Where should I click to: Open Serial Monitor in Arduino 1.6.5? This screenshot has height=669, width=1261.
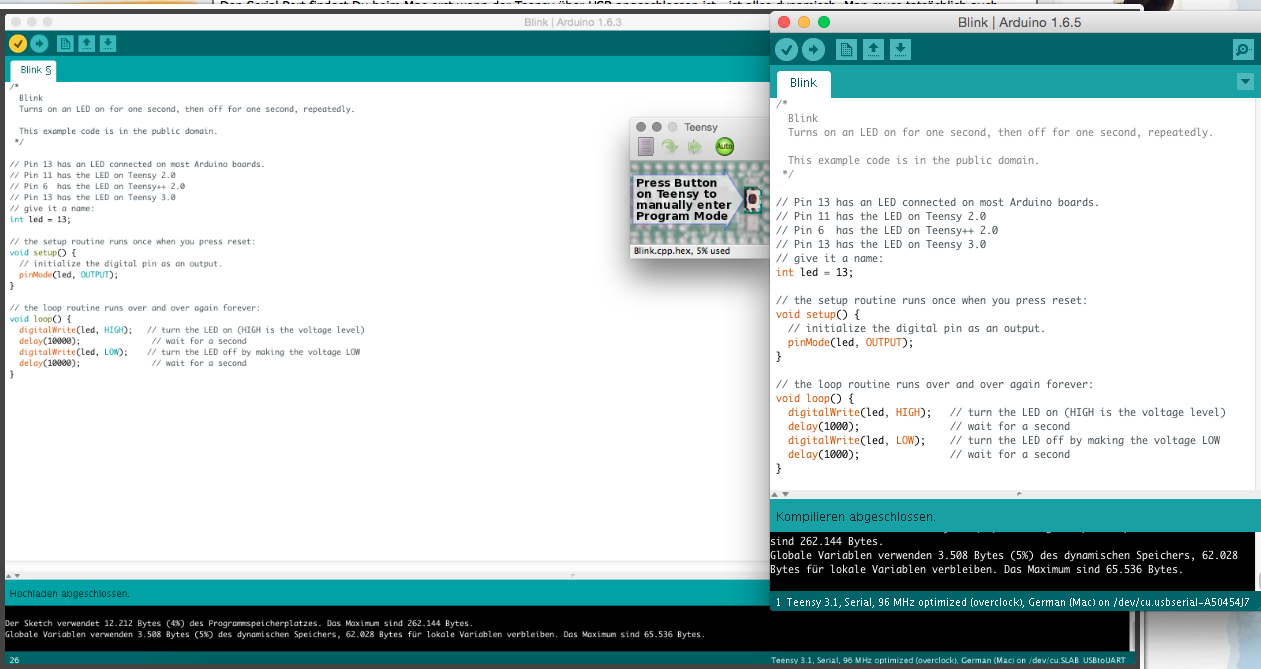point(1243,49)
